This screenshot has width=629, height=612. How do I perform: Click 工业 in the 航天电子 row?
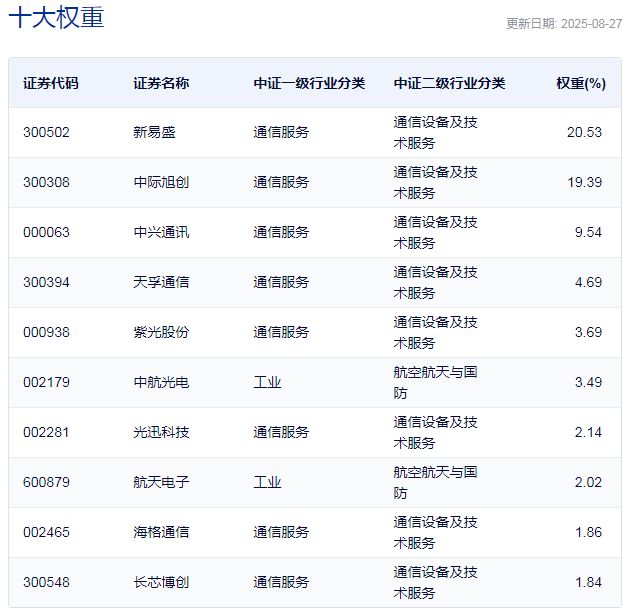(x=267, y=482)
